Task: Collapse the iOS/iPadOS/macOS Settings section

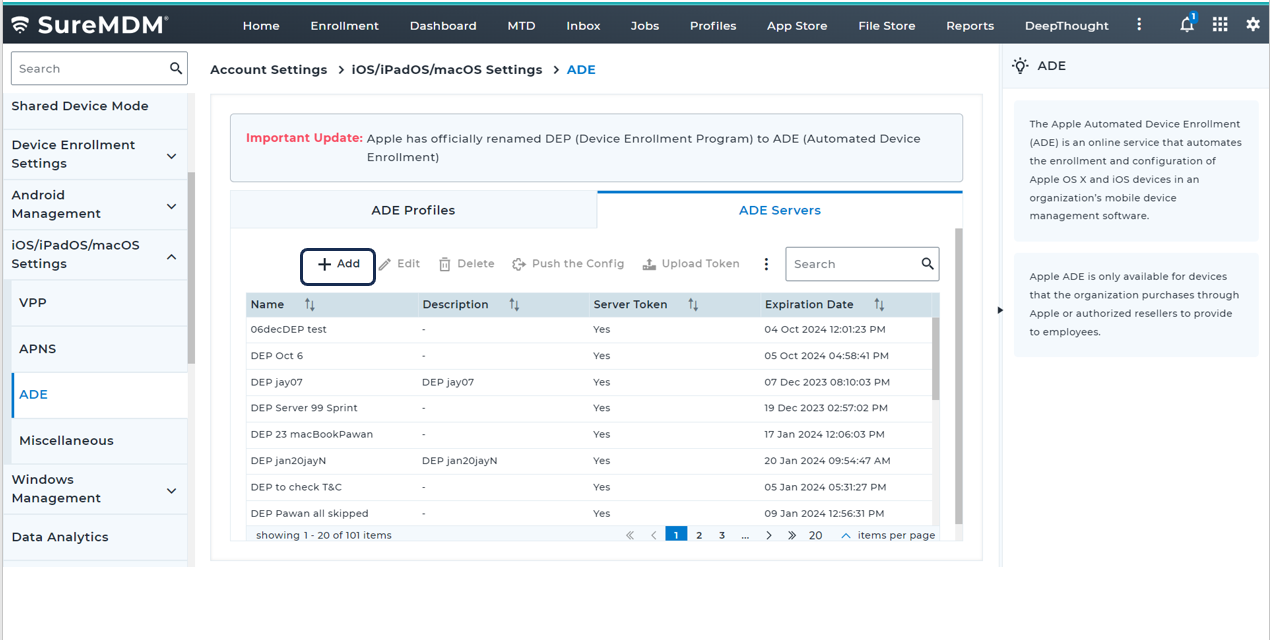Action: point(171,256)
